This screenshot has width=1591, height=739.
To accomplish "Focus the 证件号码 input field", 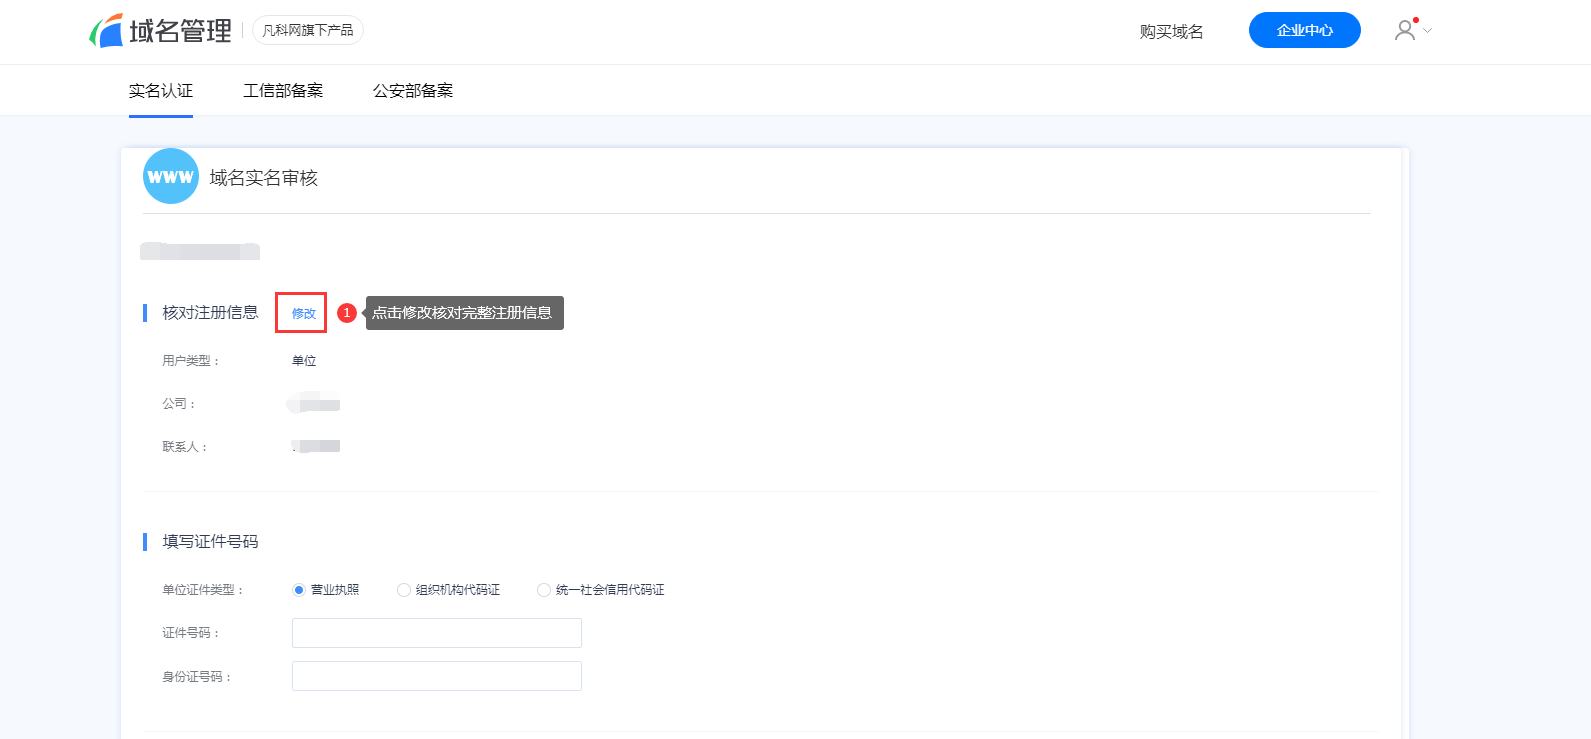I will [437, 633].
